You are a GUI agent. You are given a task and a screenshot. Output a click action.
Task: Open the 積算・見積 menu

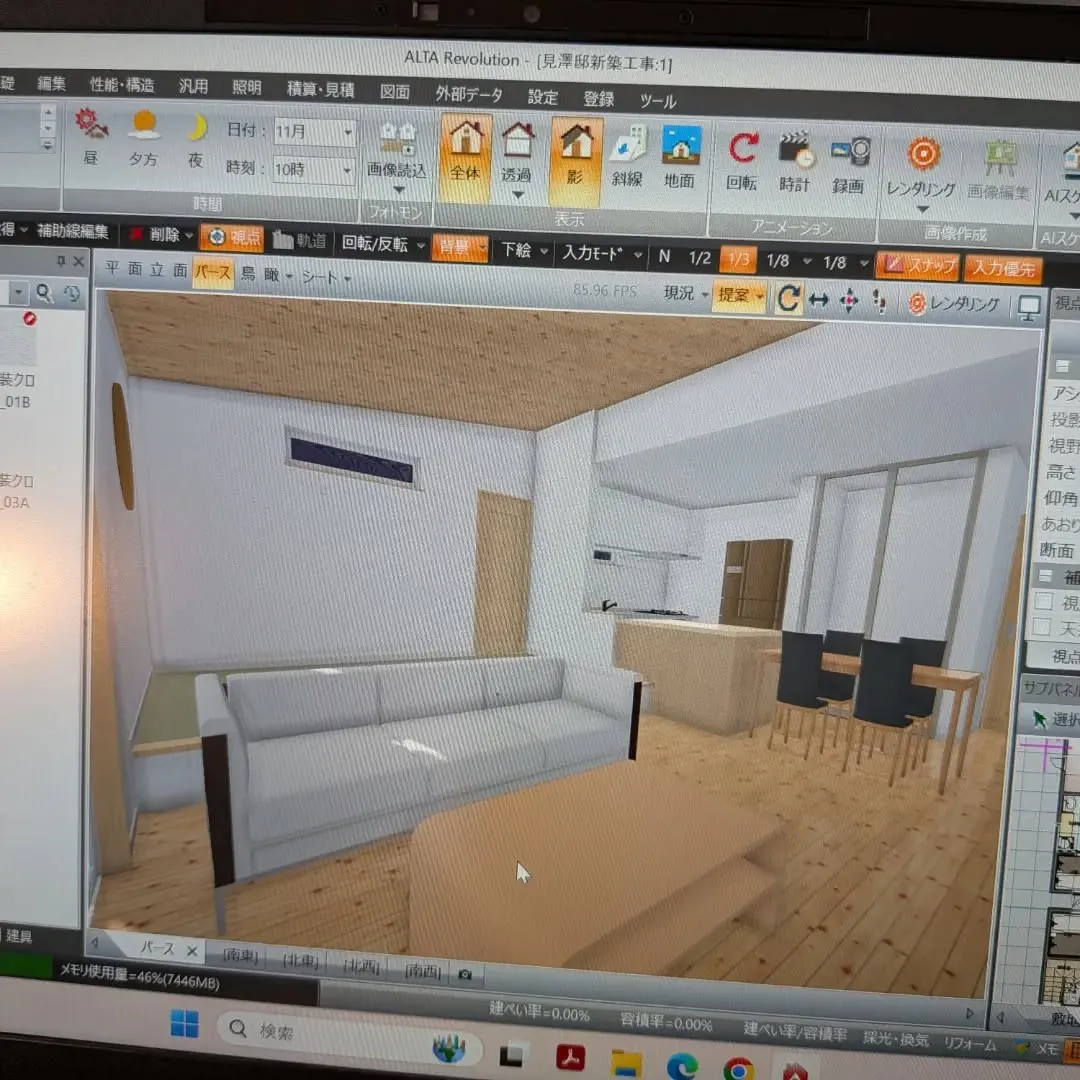click(320, 90)
